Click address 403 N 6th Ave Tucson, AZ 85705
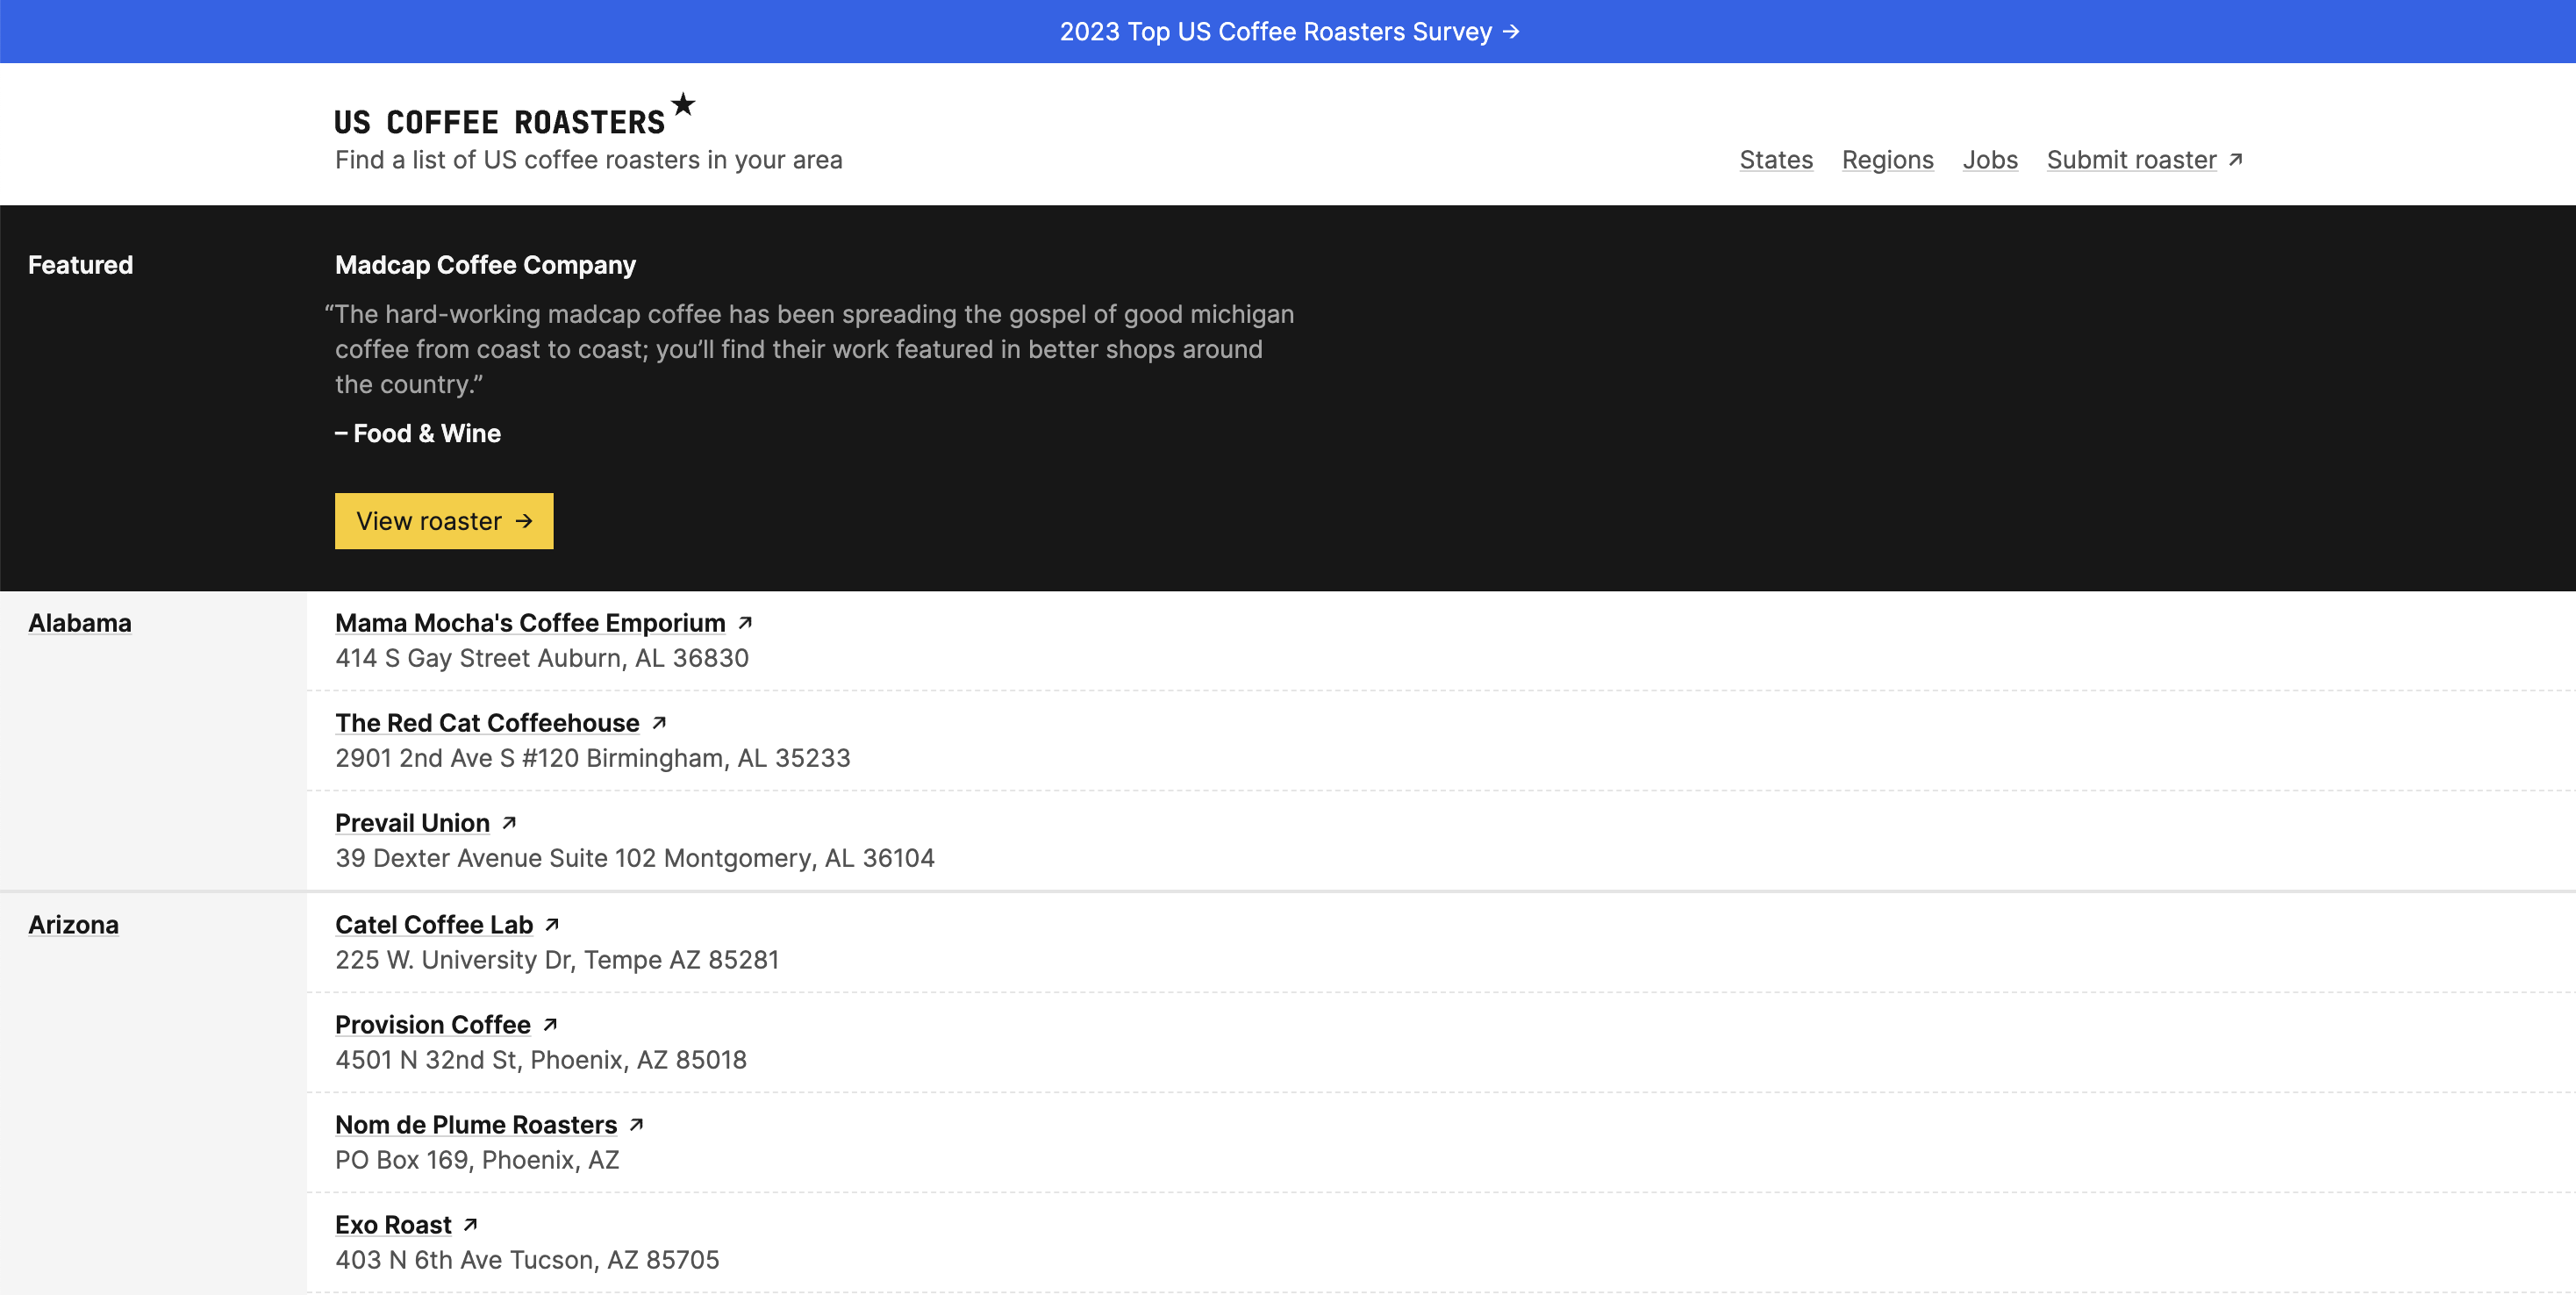Image resolution: width=2576 pixels, height=1295 pixels. click(527, 1260)
